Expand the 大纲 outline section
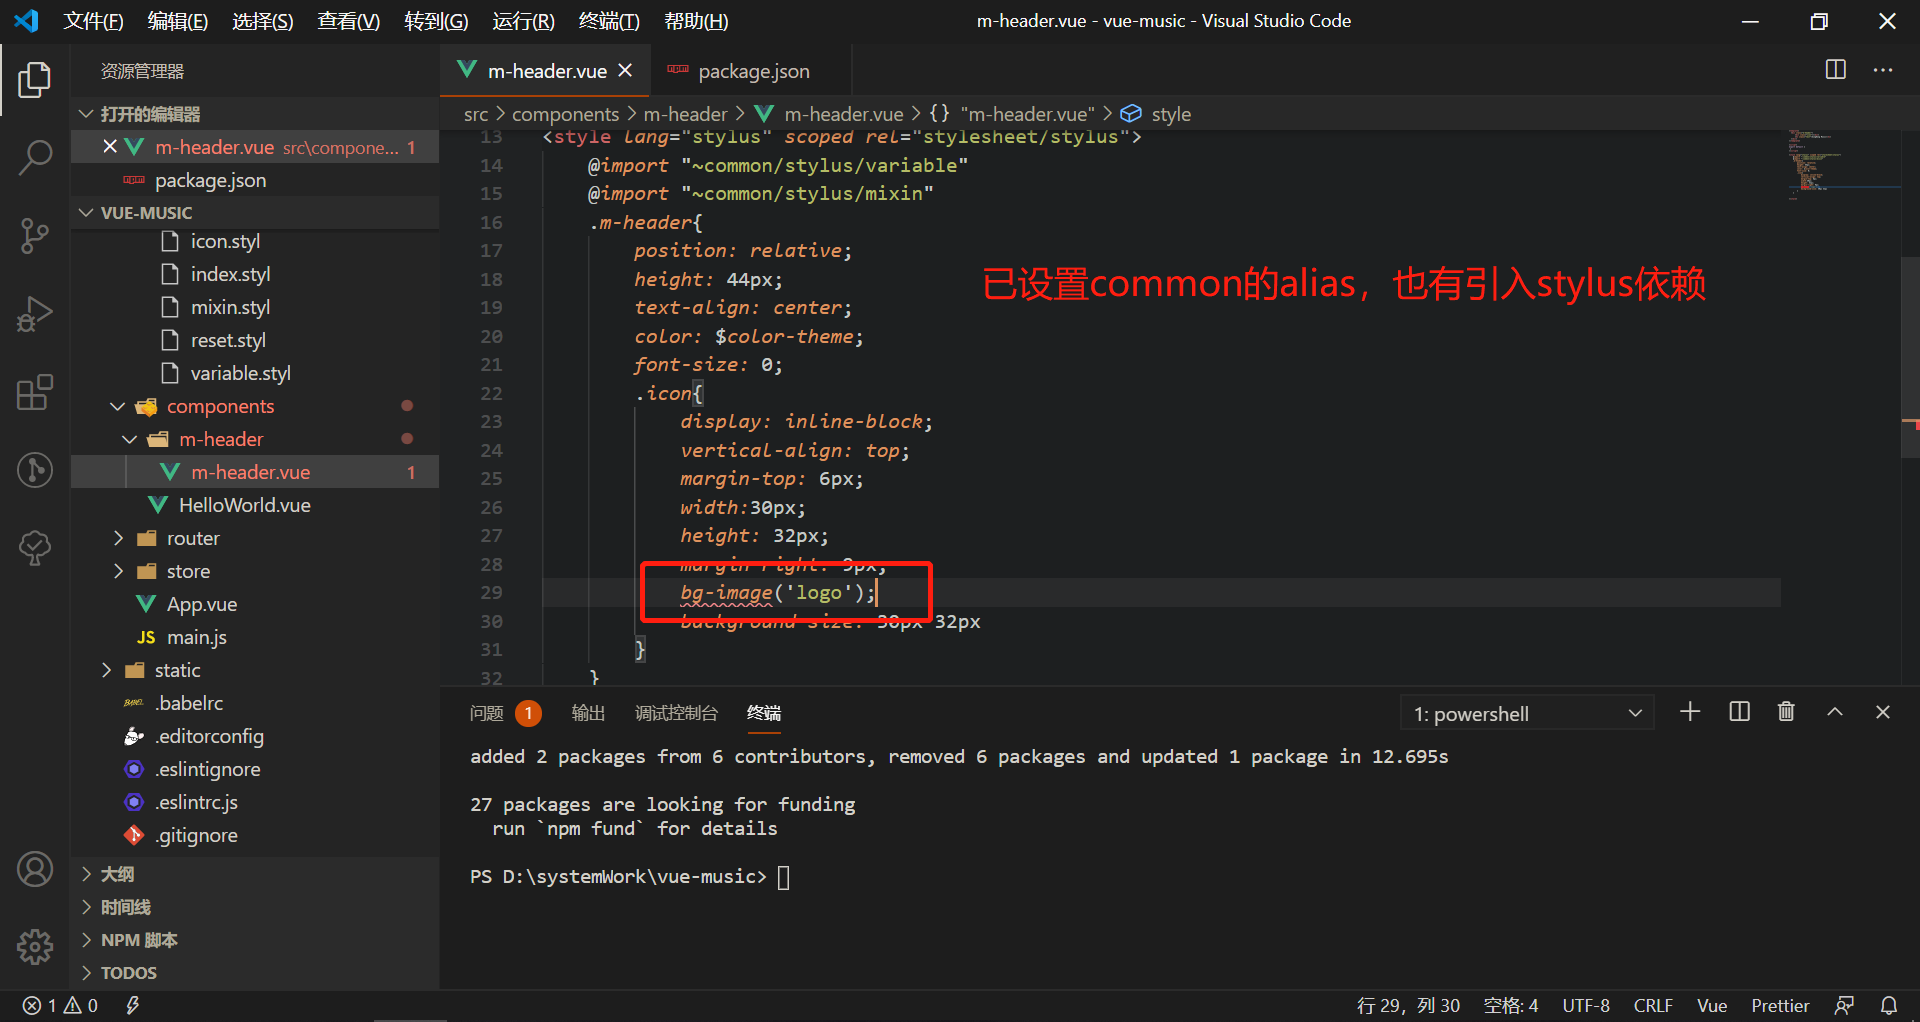The height and width of the screenshot is (1022, 1920). tap(86, 874)
